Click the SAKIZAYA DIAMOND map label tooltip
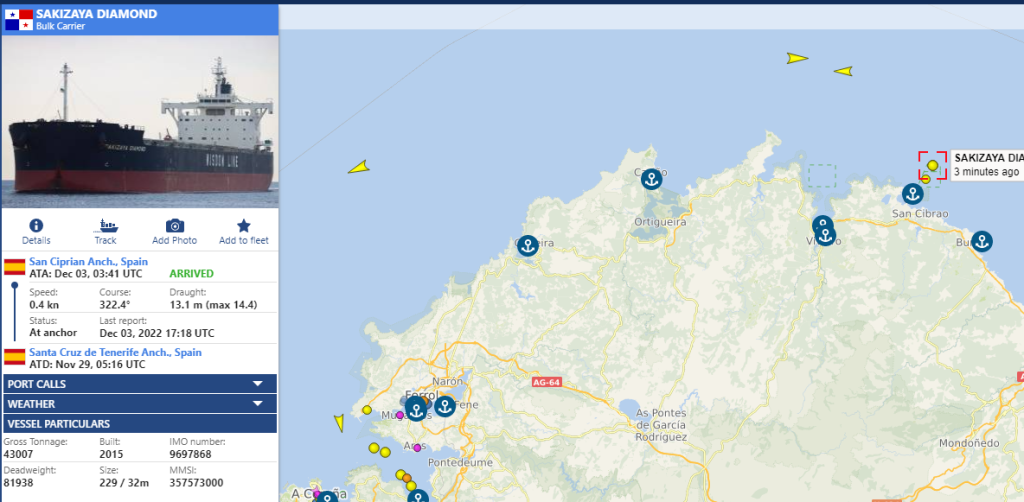1024x502 pixels. click(988, 164)
